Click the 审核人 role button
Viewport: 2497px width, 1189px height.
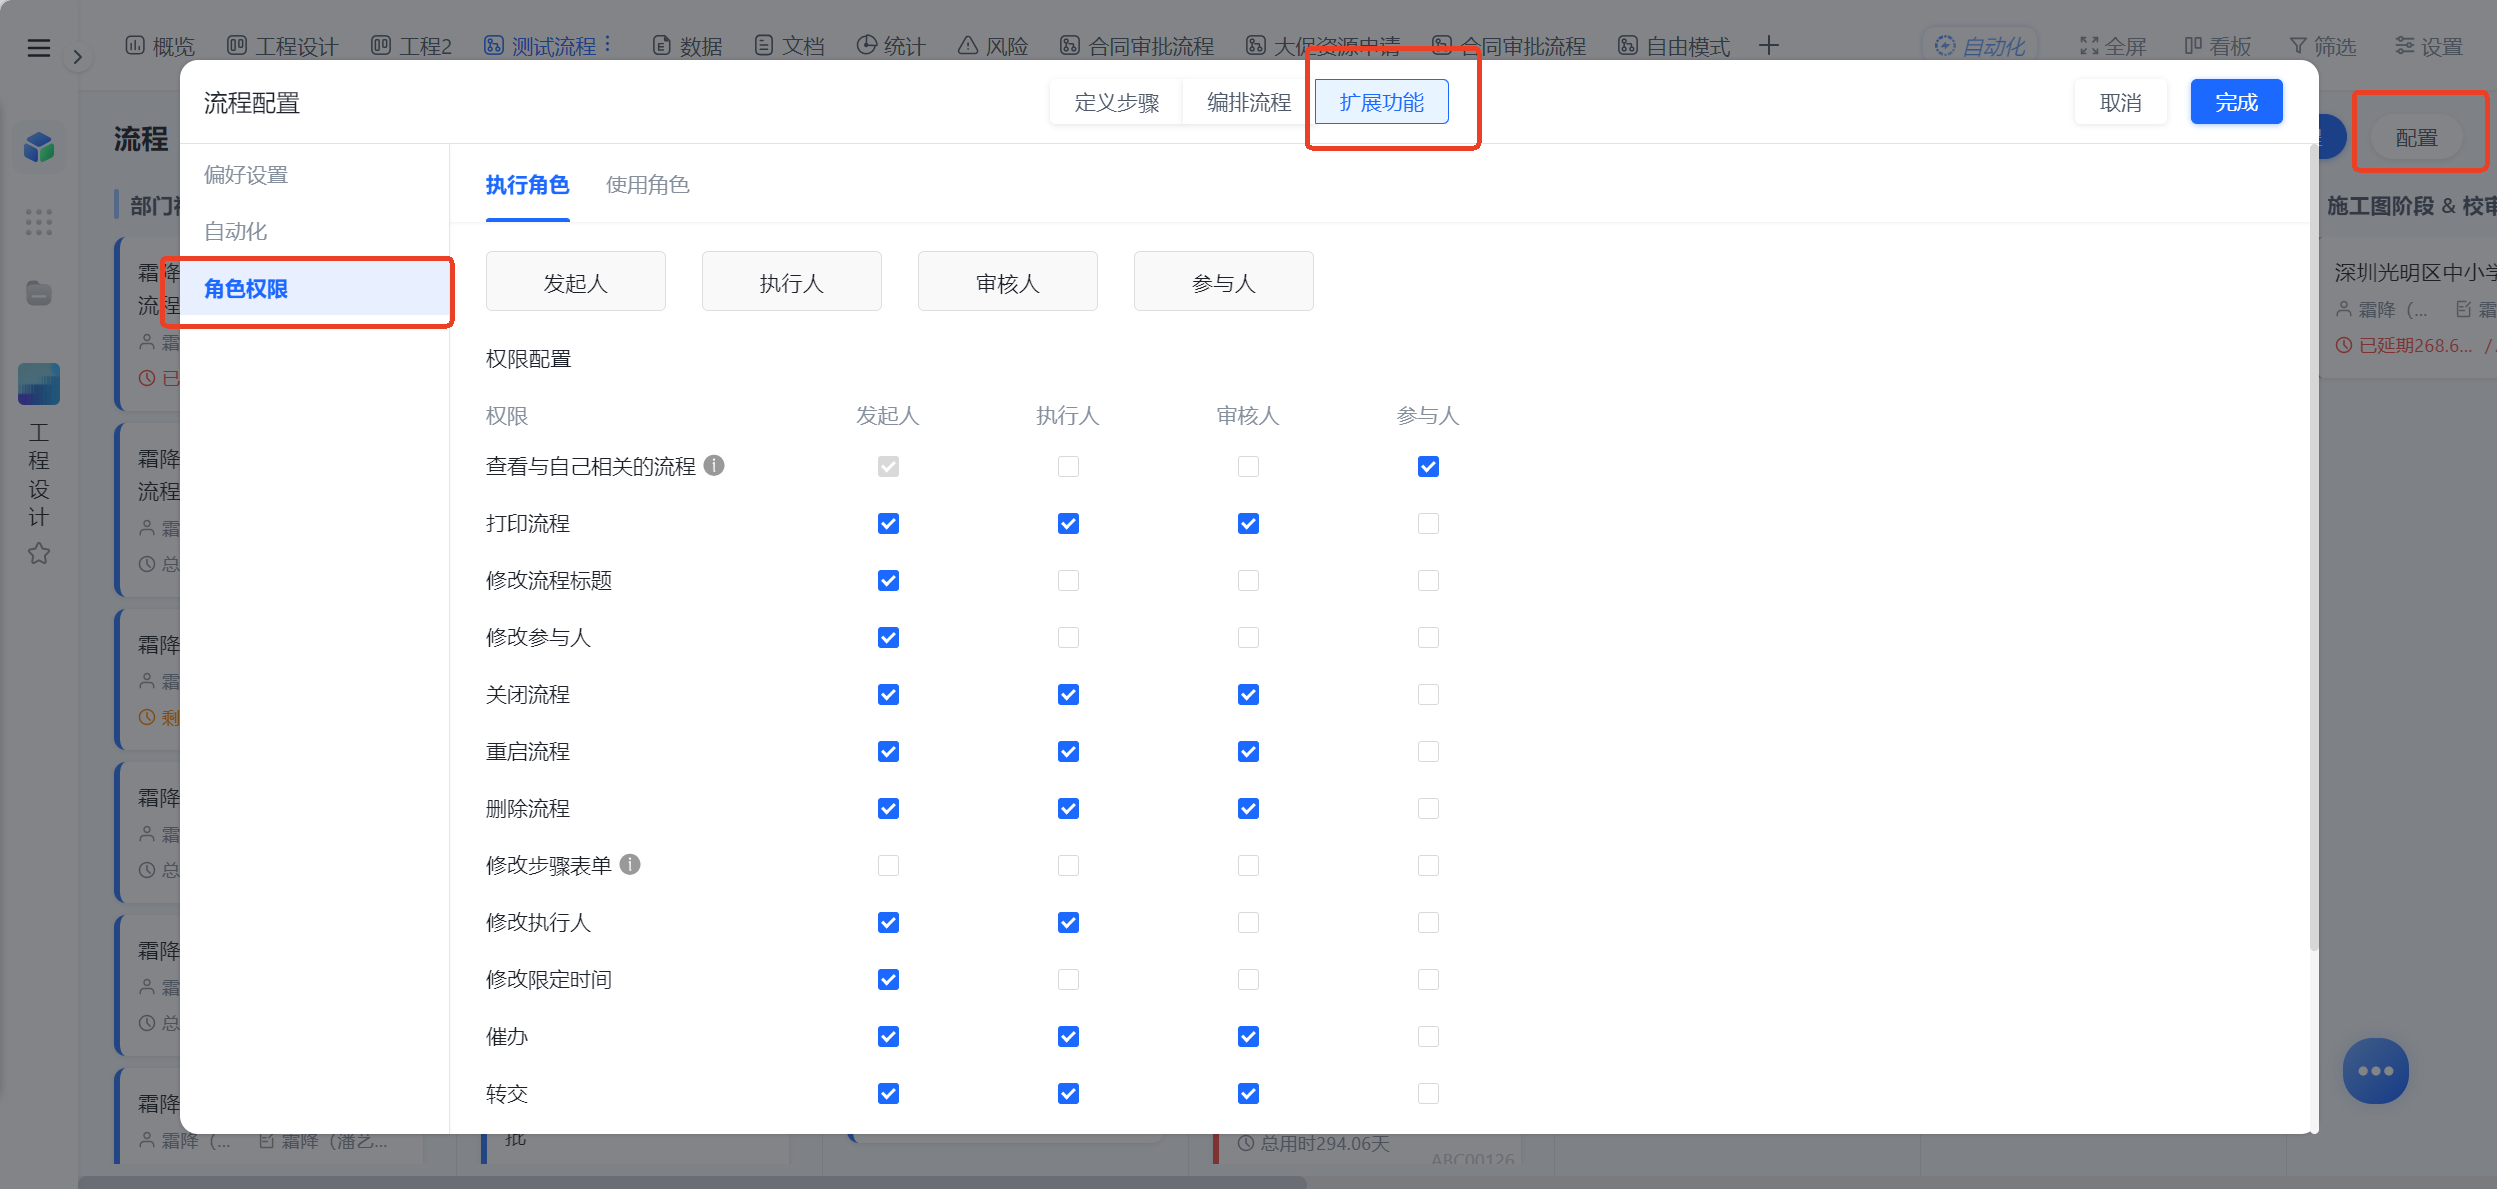pyautogui.click(x=1007, y=282)
